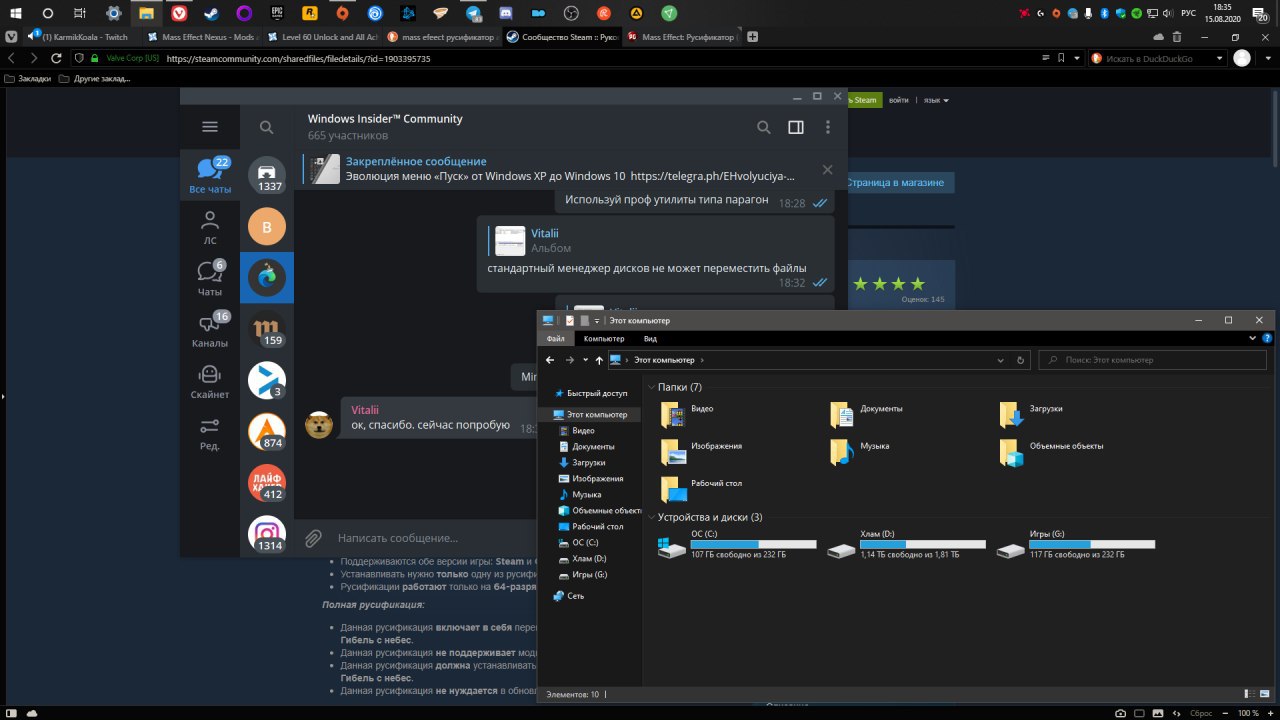
Task: Open 'Ред.' folder editing in Telegram
Action: [x=210, y=433]
